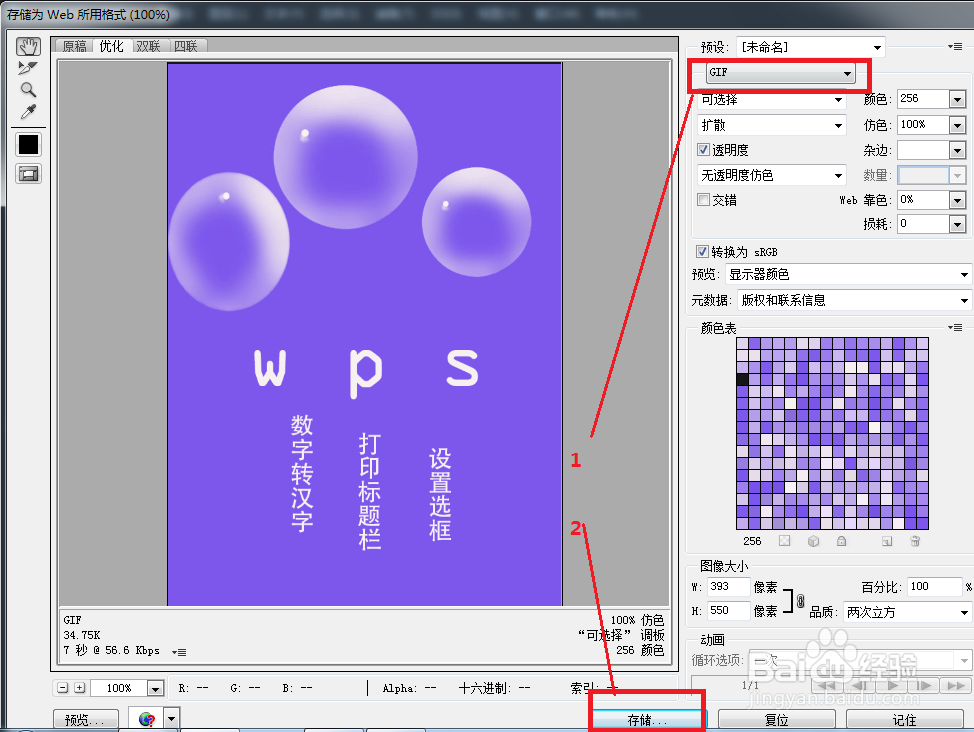The height and width of the screenshot is (732, 974).
Task: Switch to the 双联 tab
Action: tap(148, 46)
